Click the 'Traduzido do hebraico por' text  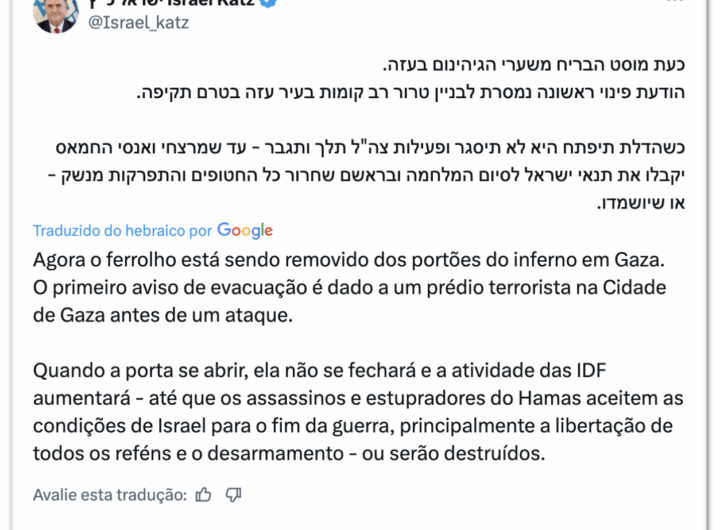point(122,230)
